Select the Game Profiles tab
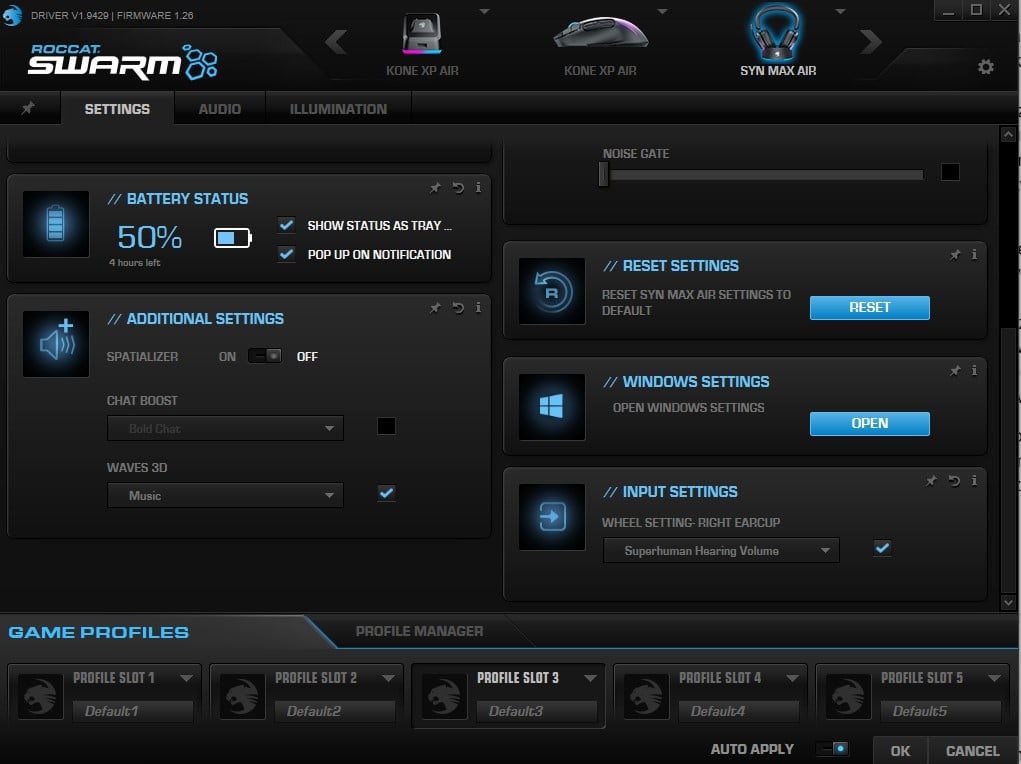Viewport: 1021px width, 764px height. [99, 632]
